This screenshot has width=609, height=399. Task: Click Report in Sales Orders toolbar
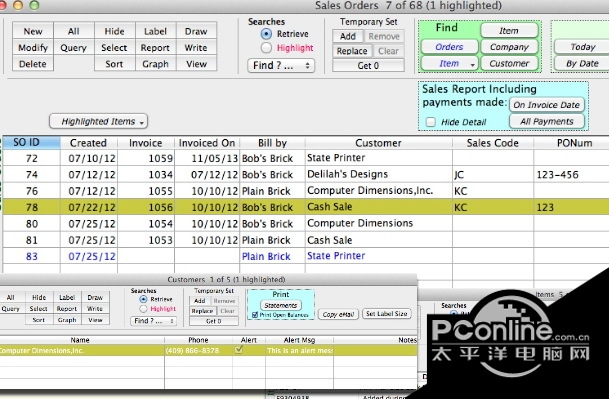click(155, 47)
